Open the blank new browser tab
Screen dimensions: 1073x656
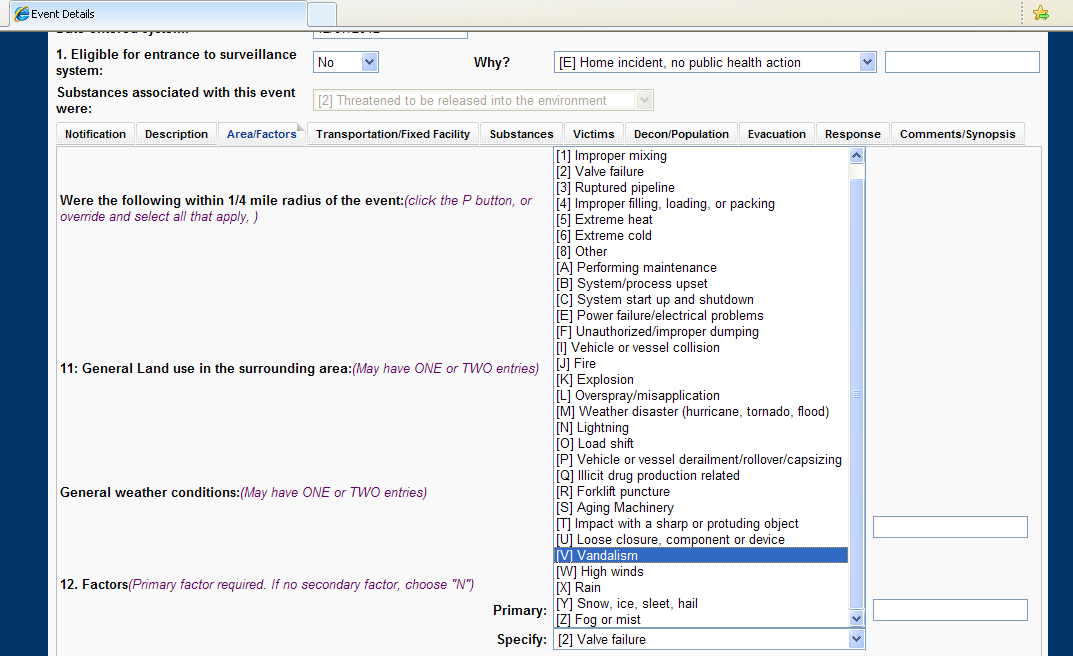(x=322, y=14)
